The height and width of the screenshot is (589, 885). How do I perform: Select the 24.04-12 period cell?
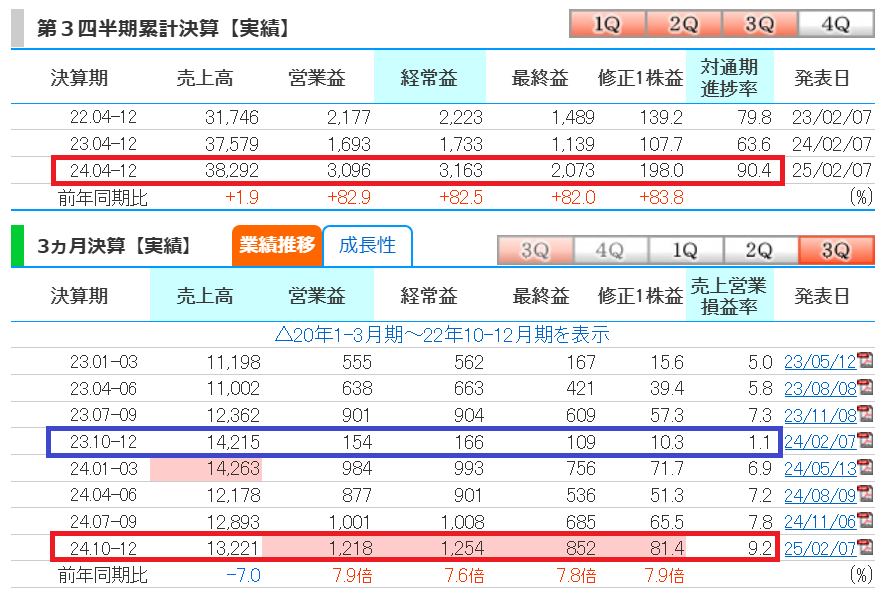103,170
